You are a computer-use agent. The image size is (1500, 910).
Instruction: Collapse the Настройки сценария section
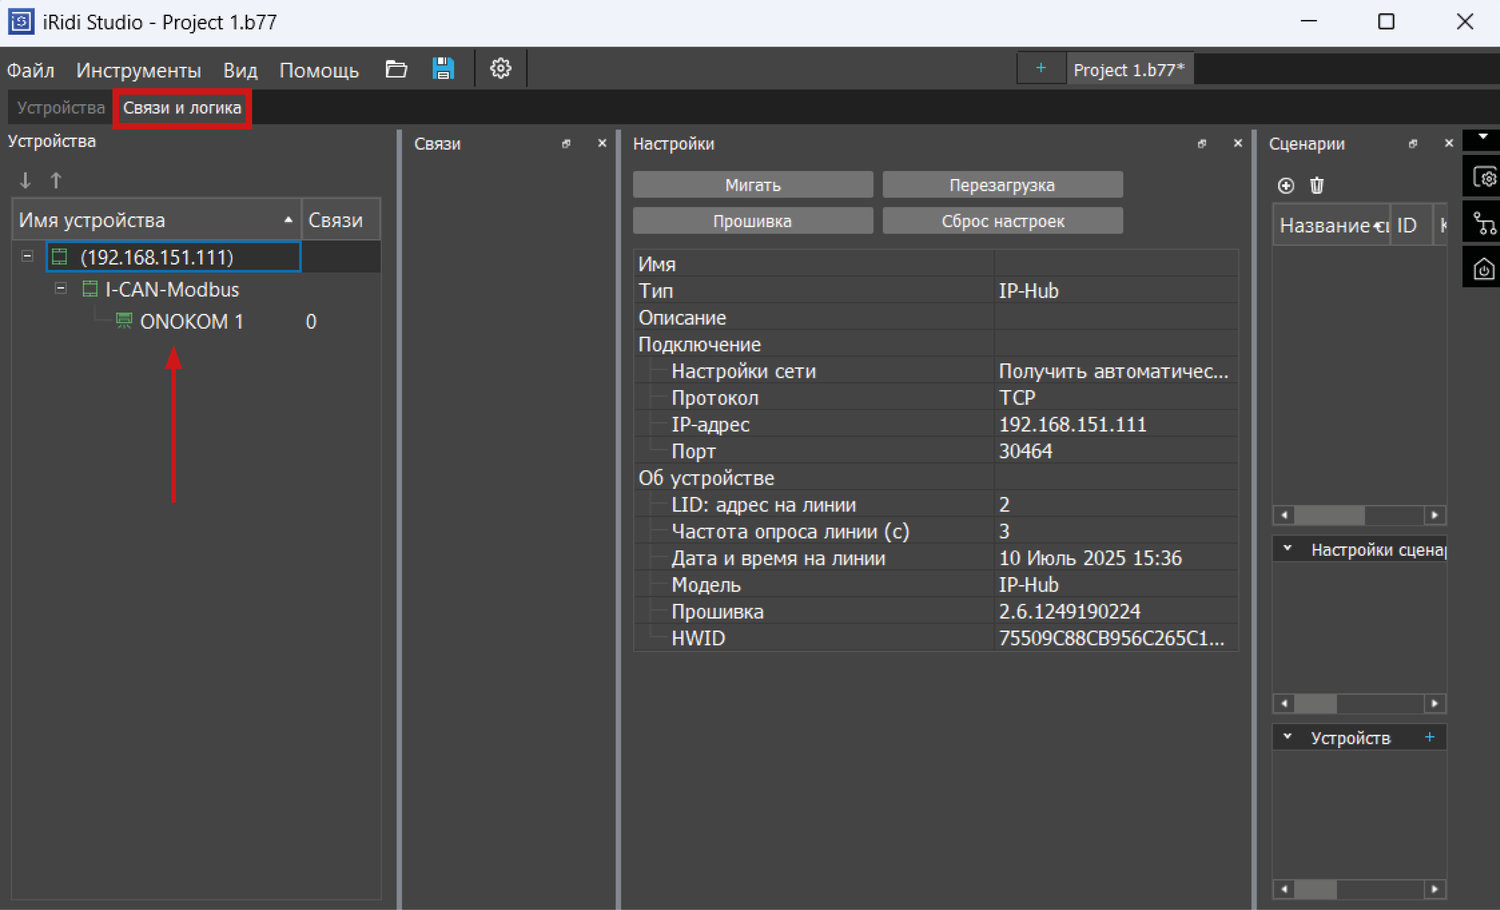tap(1288, 549)
